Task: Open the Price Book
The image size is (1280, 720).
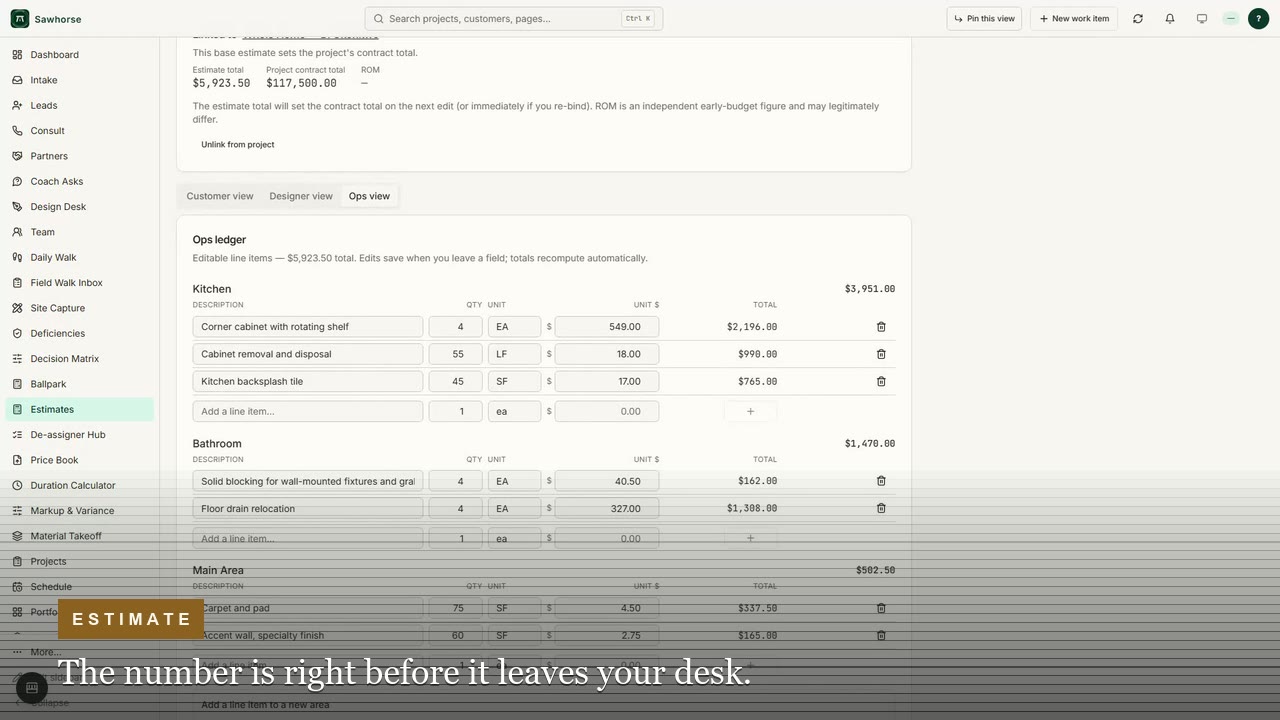Action: coord(80,460)
